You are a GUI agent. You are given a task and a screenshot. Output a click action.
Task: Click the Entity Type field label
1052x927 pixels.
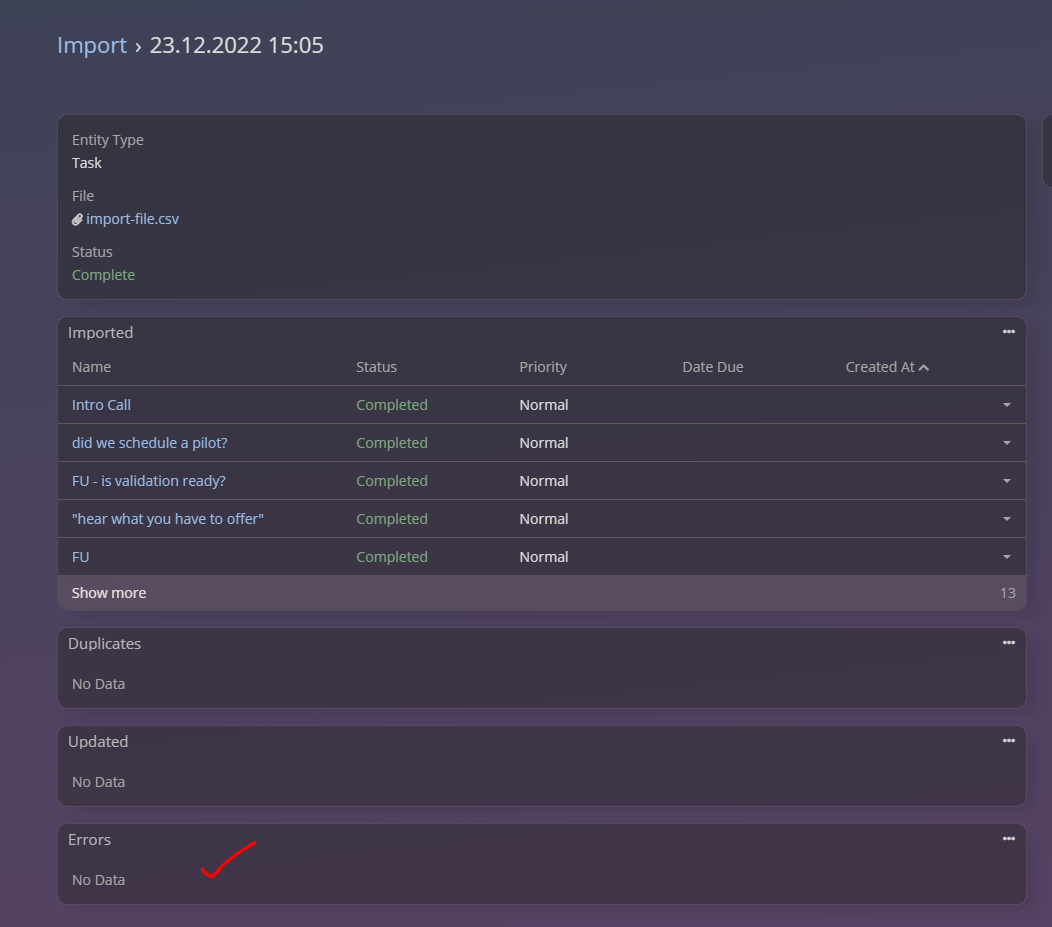pyautogui.click(x=107, y=140)
